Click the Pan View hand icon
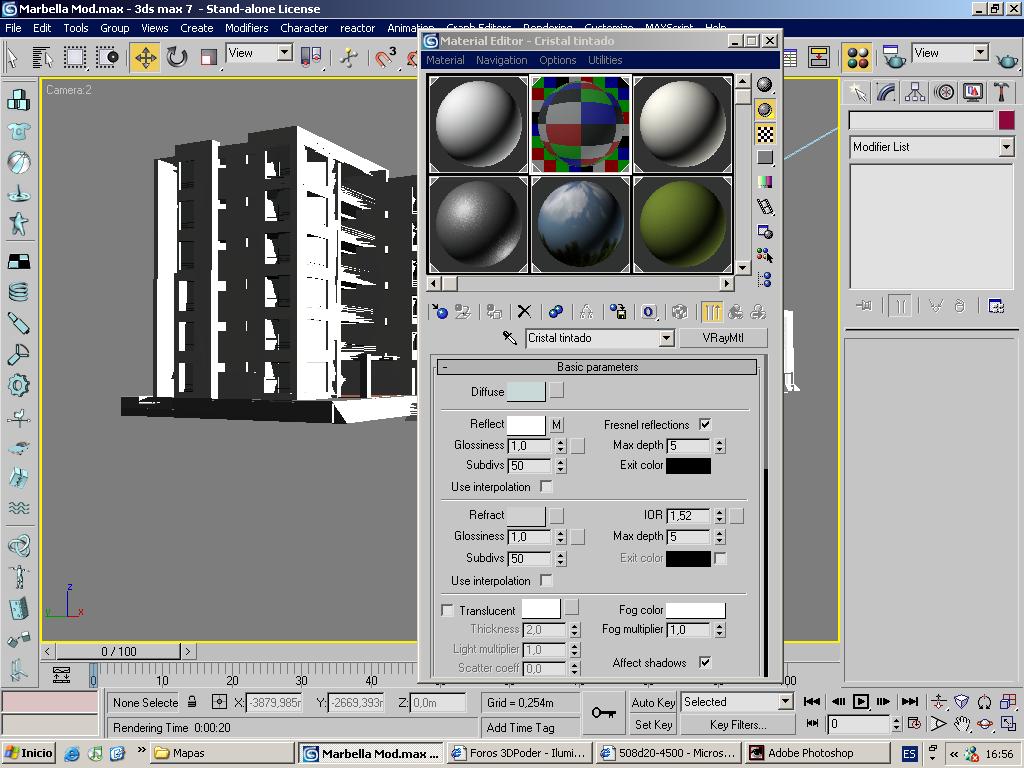The height and width of the screenshot is (768, 1024). click(961, 723)
